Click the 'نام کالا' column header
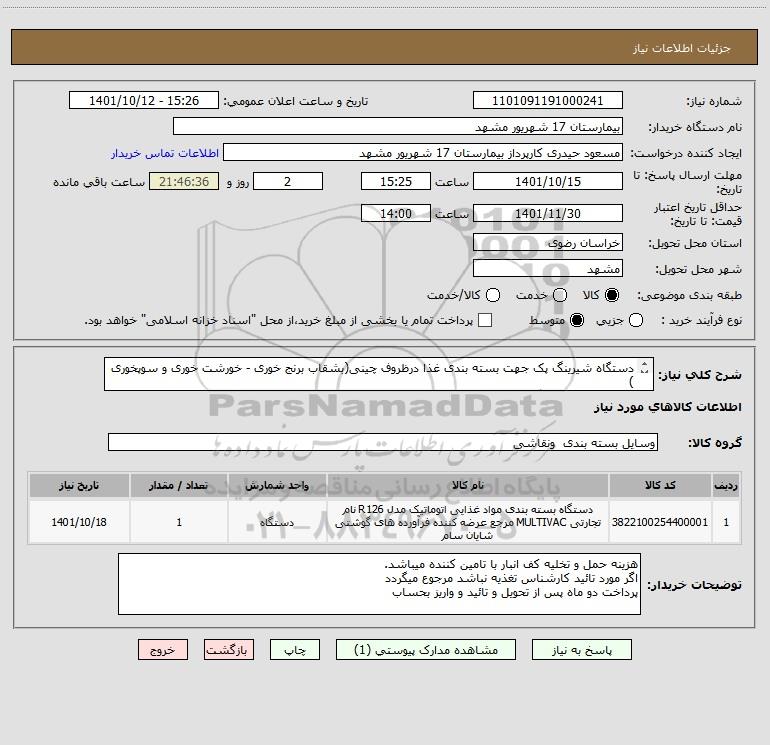770x745 pixels. (x=468, y=485)
